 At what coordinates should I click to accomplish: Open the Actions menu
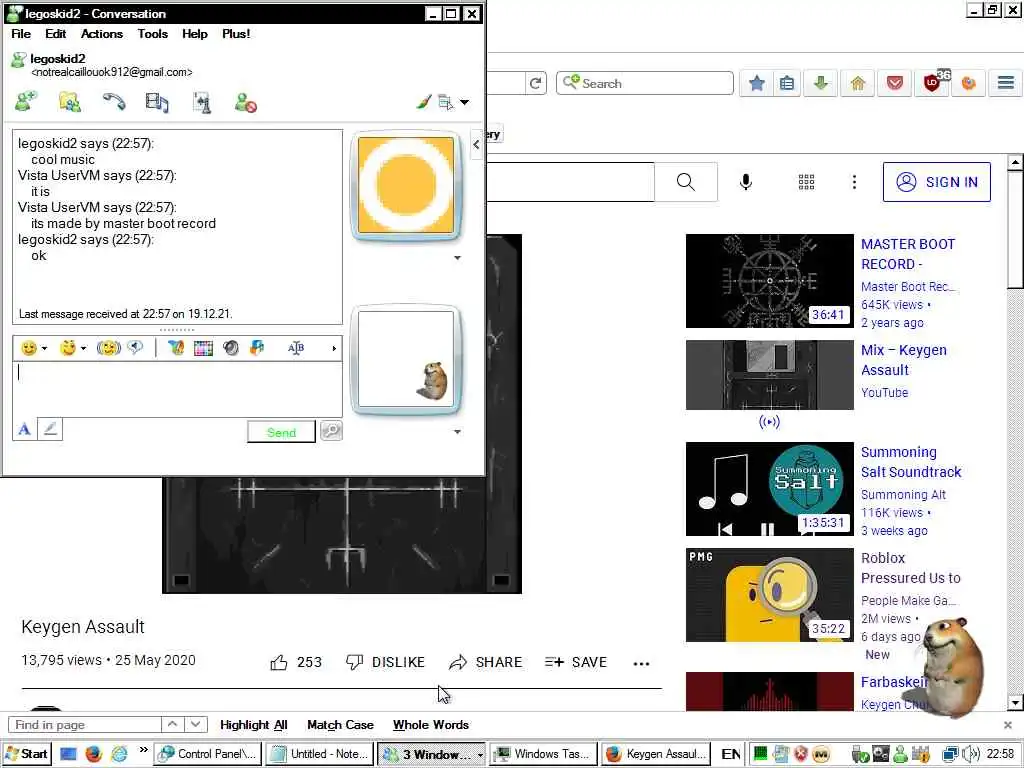pos(102,34)
